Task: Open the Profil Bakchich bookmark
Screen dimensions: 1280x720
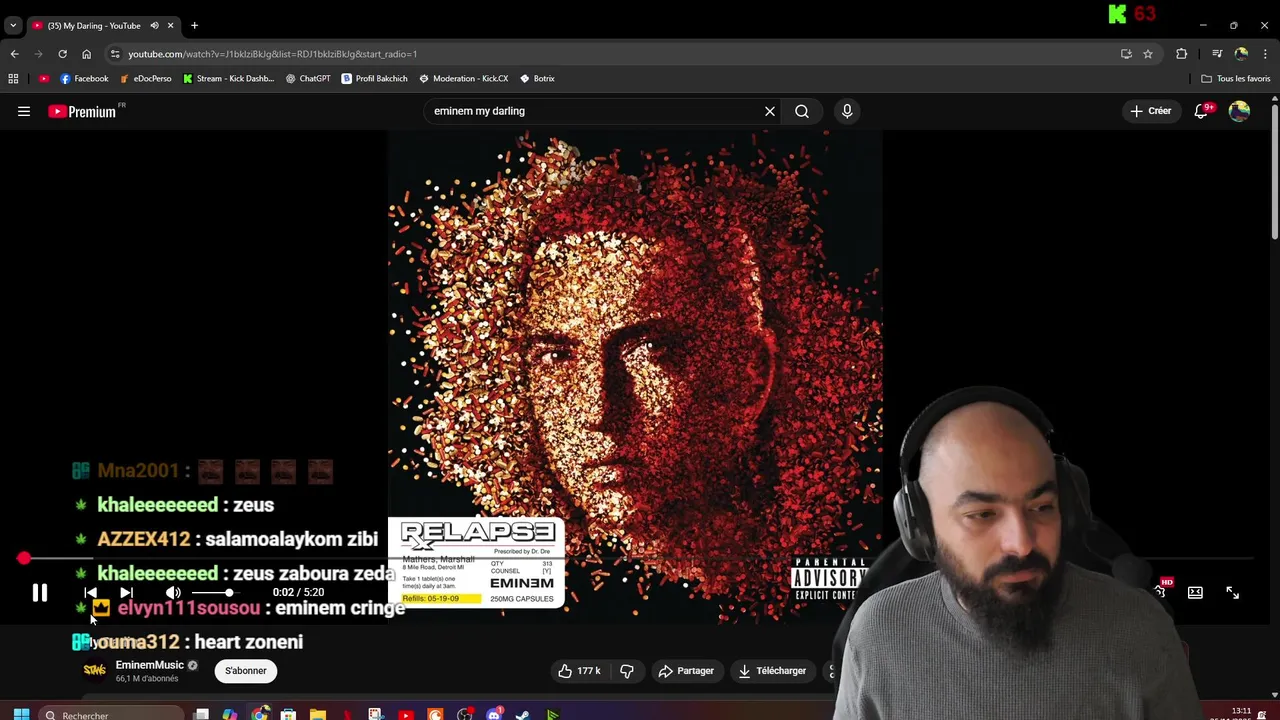Action: (x=375, y=78)
